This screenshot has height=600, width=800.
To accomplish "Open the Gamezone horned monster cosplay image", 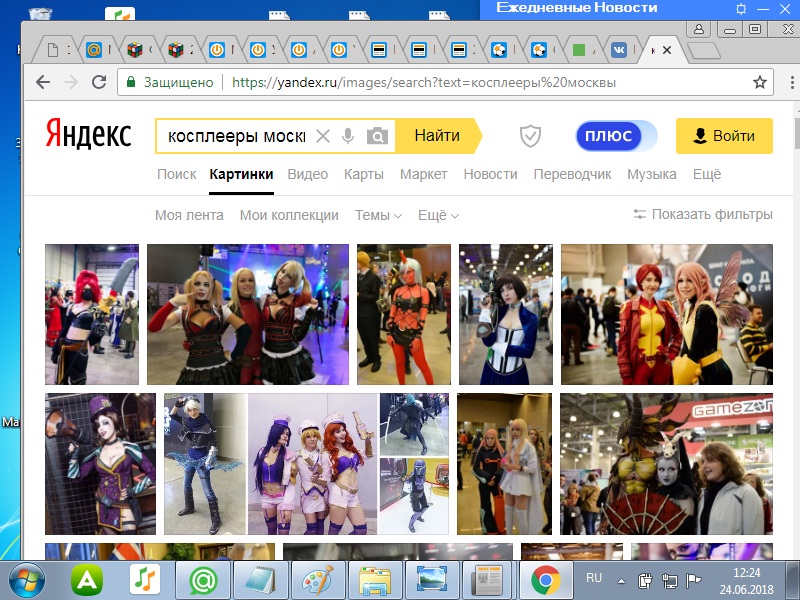I will (666, 464).
